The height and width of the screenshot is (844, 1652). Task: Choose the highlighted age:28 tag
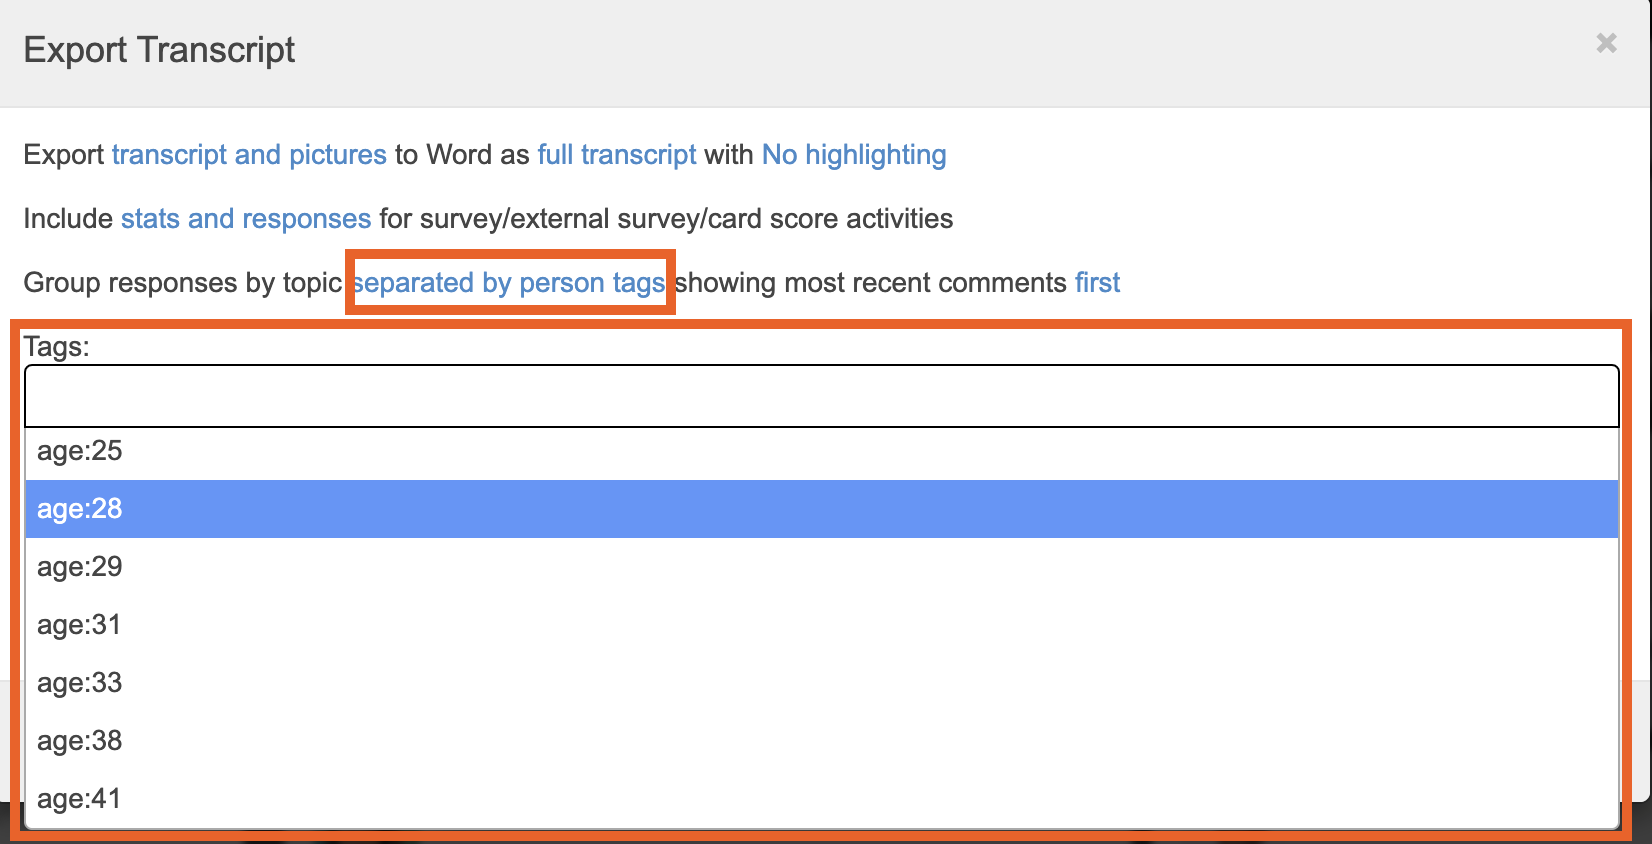tap(80, 509)
